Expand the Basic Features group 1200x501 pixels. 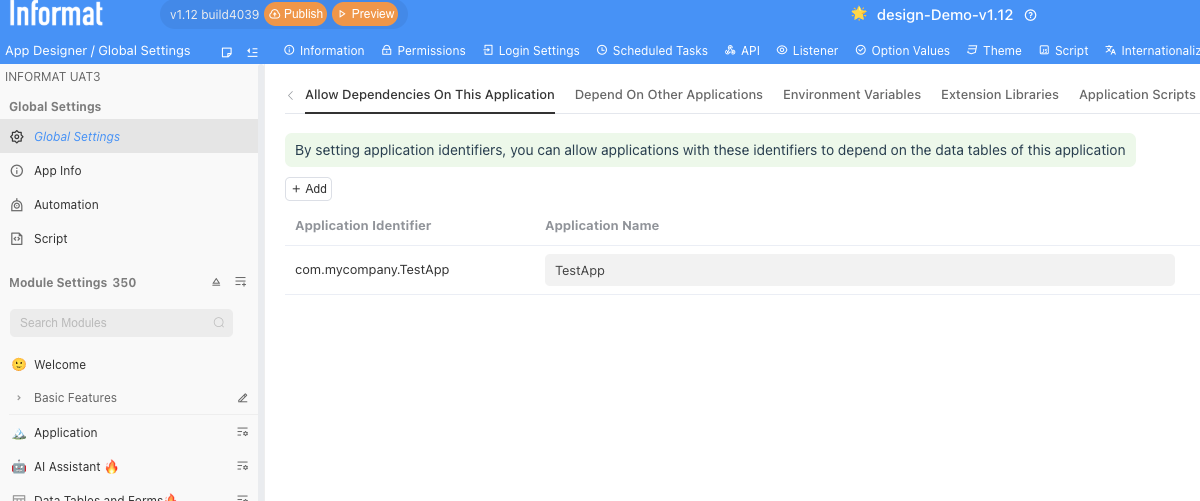(18, 398)
